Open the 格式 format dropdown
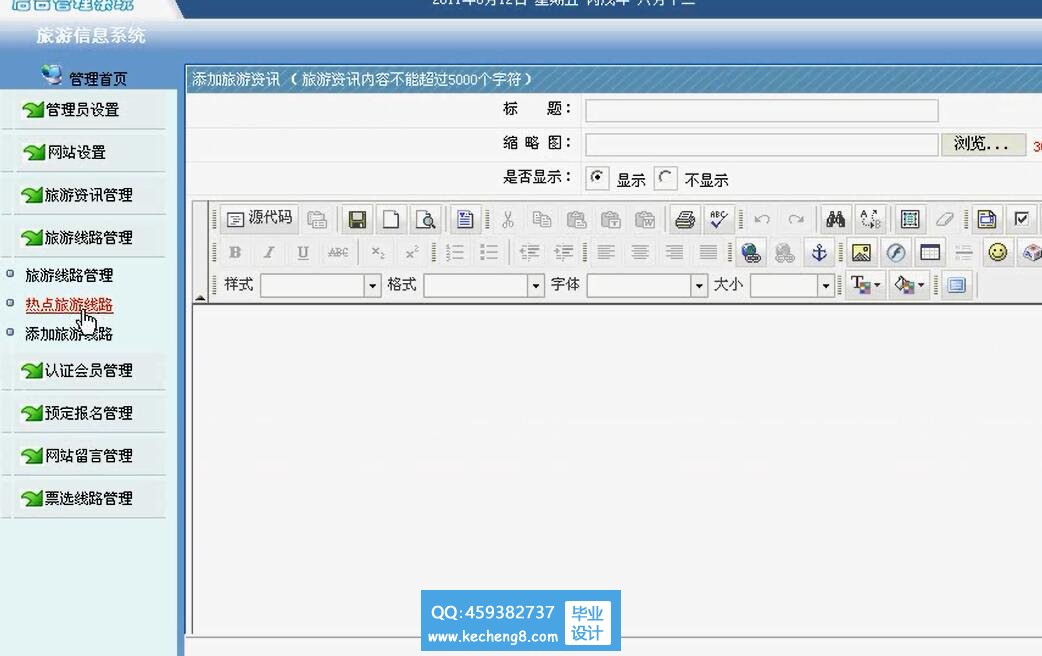 [x=484, y=286]
